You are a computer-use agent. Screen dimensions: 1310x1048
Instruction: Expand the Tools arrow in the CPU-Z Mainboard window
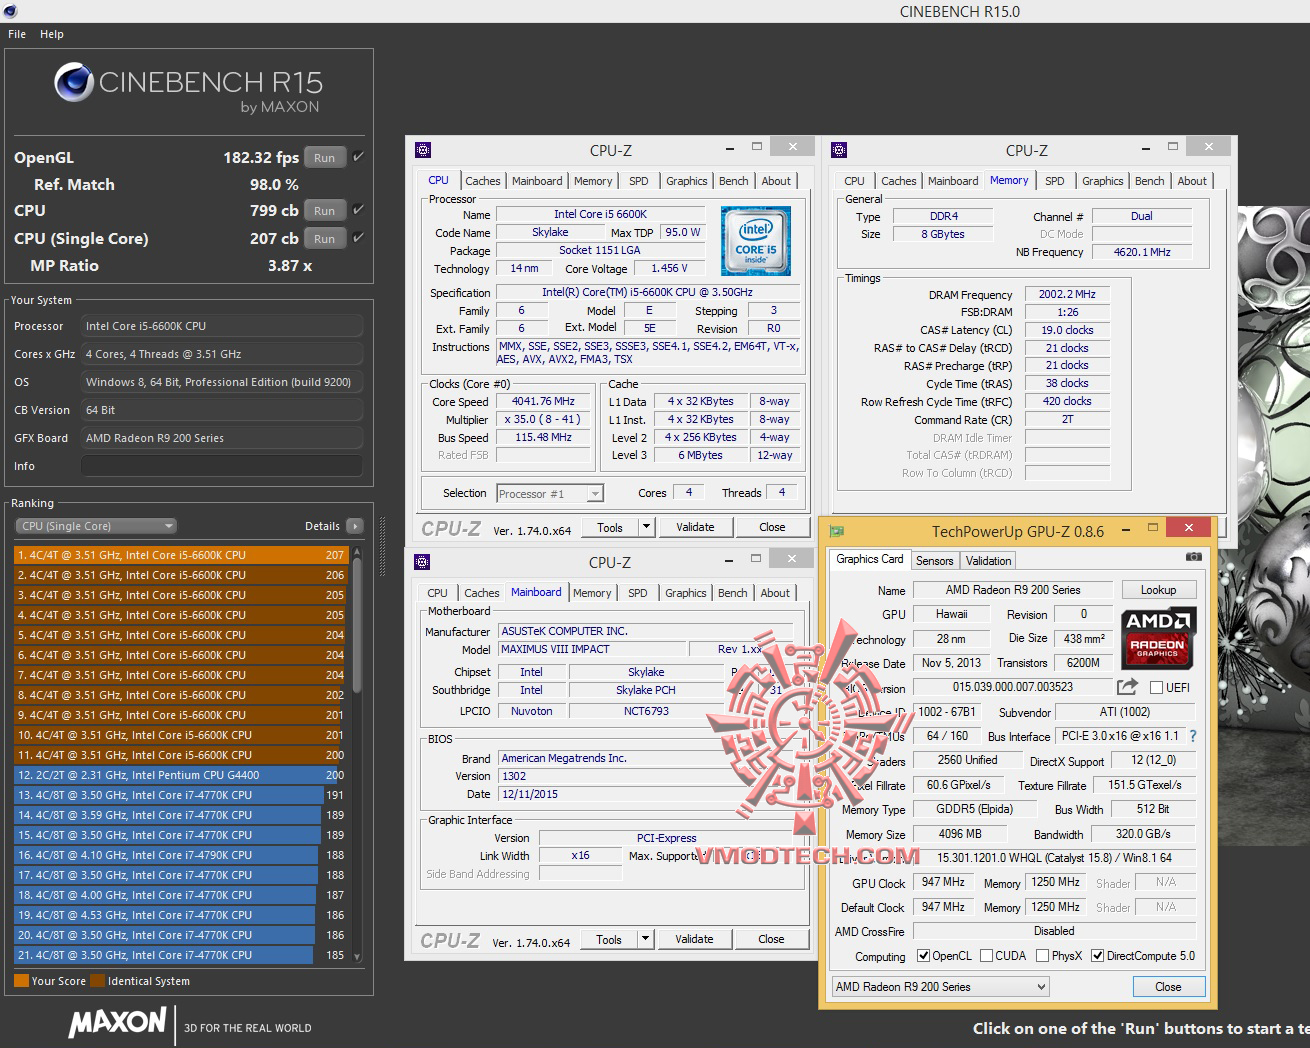(645, 939)
